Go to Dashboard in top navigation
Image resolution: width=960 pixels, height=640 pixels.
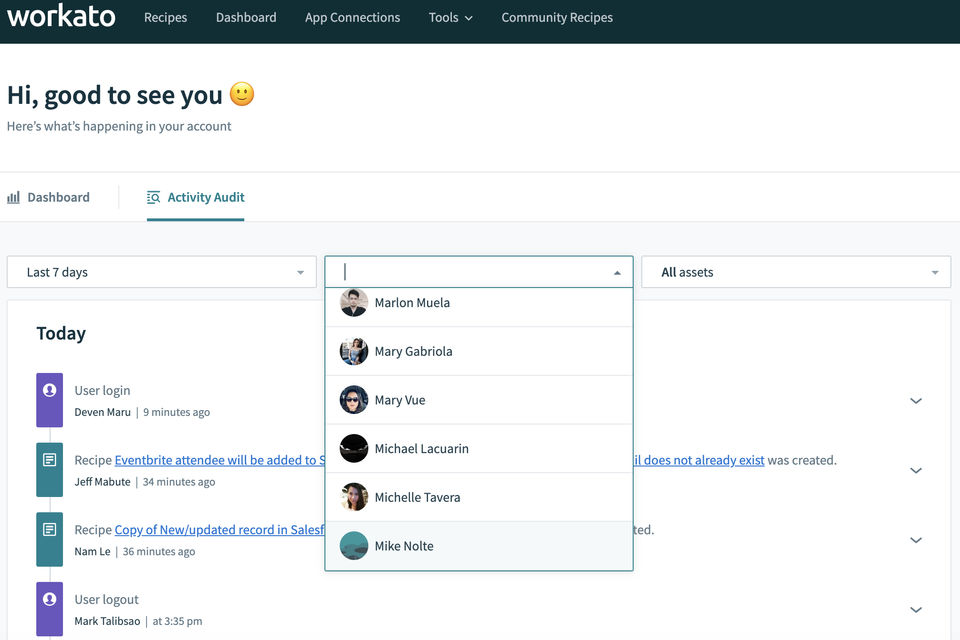tap(246, 18)
